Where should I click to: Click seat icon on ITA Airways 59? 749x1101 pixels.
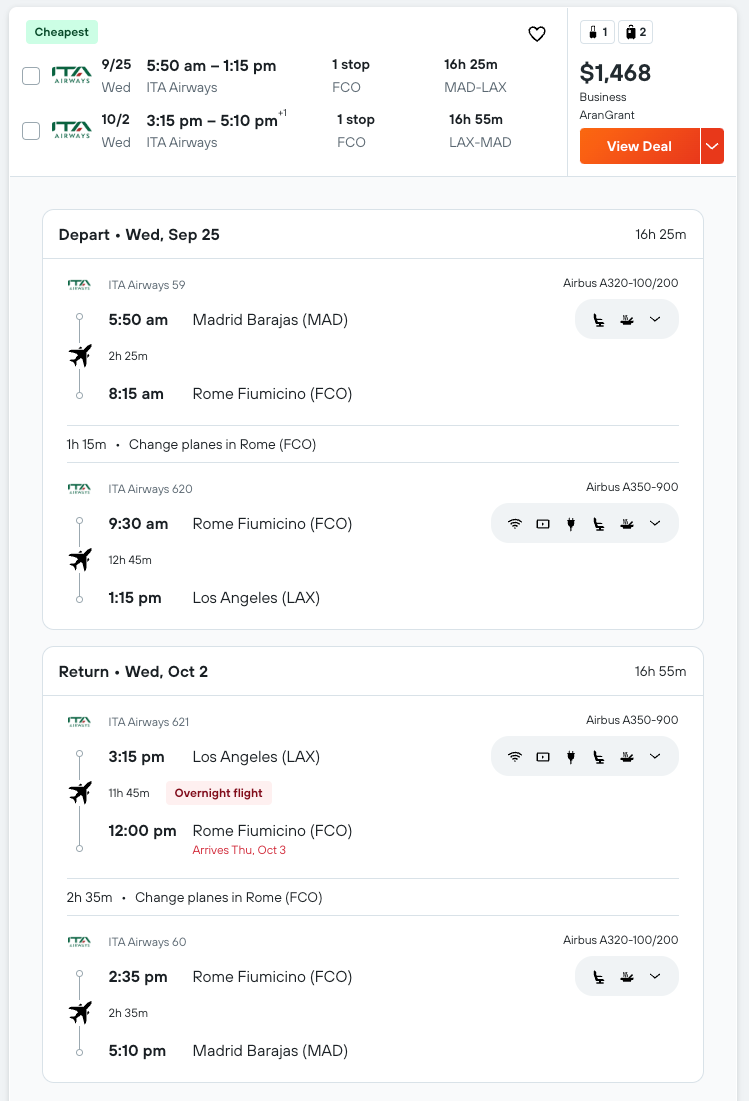tap(599, 320)
